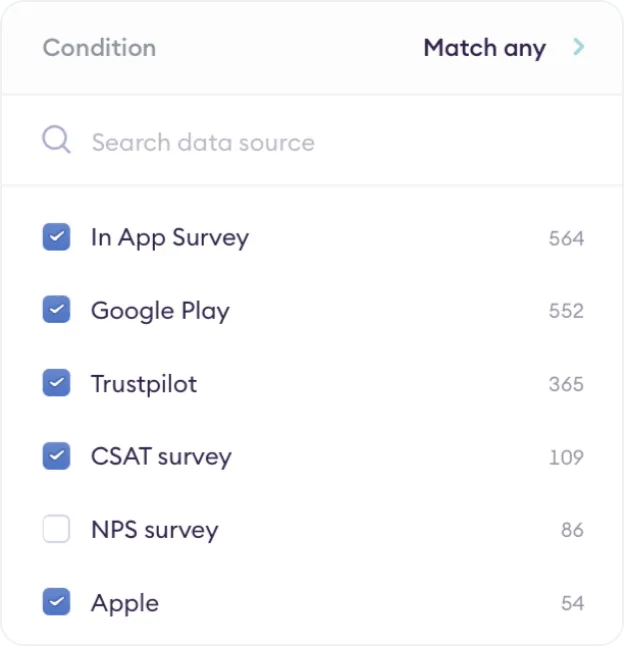Click the Trustpilot source label

(x=144, y=384)
